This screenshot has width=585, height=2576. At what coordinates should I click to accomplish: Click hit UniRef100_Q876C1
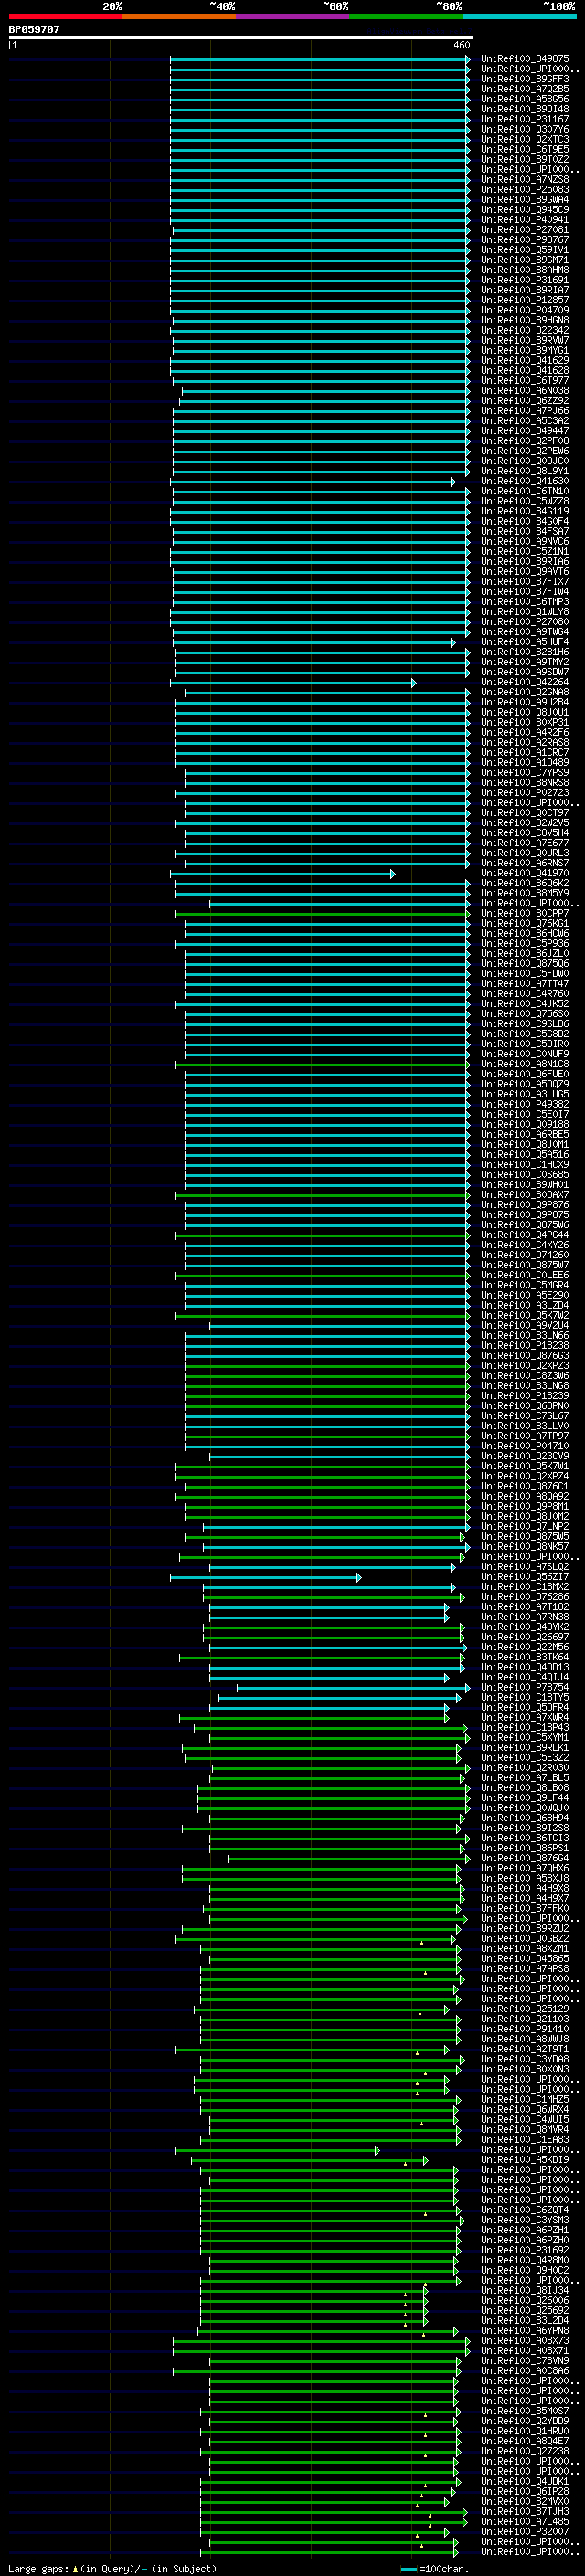tap(525, 1486)
